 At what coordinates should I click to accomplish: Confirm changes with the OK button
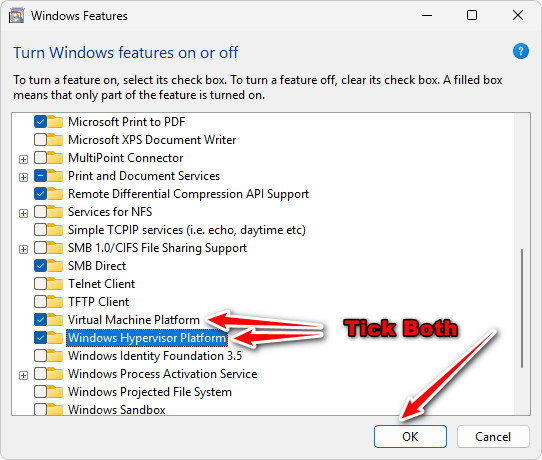click(410, 436)
